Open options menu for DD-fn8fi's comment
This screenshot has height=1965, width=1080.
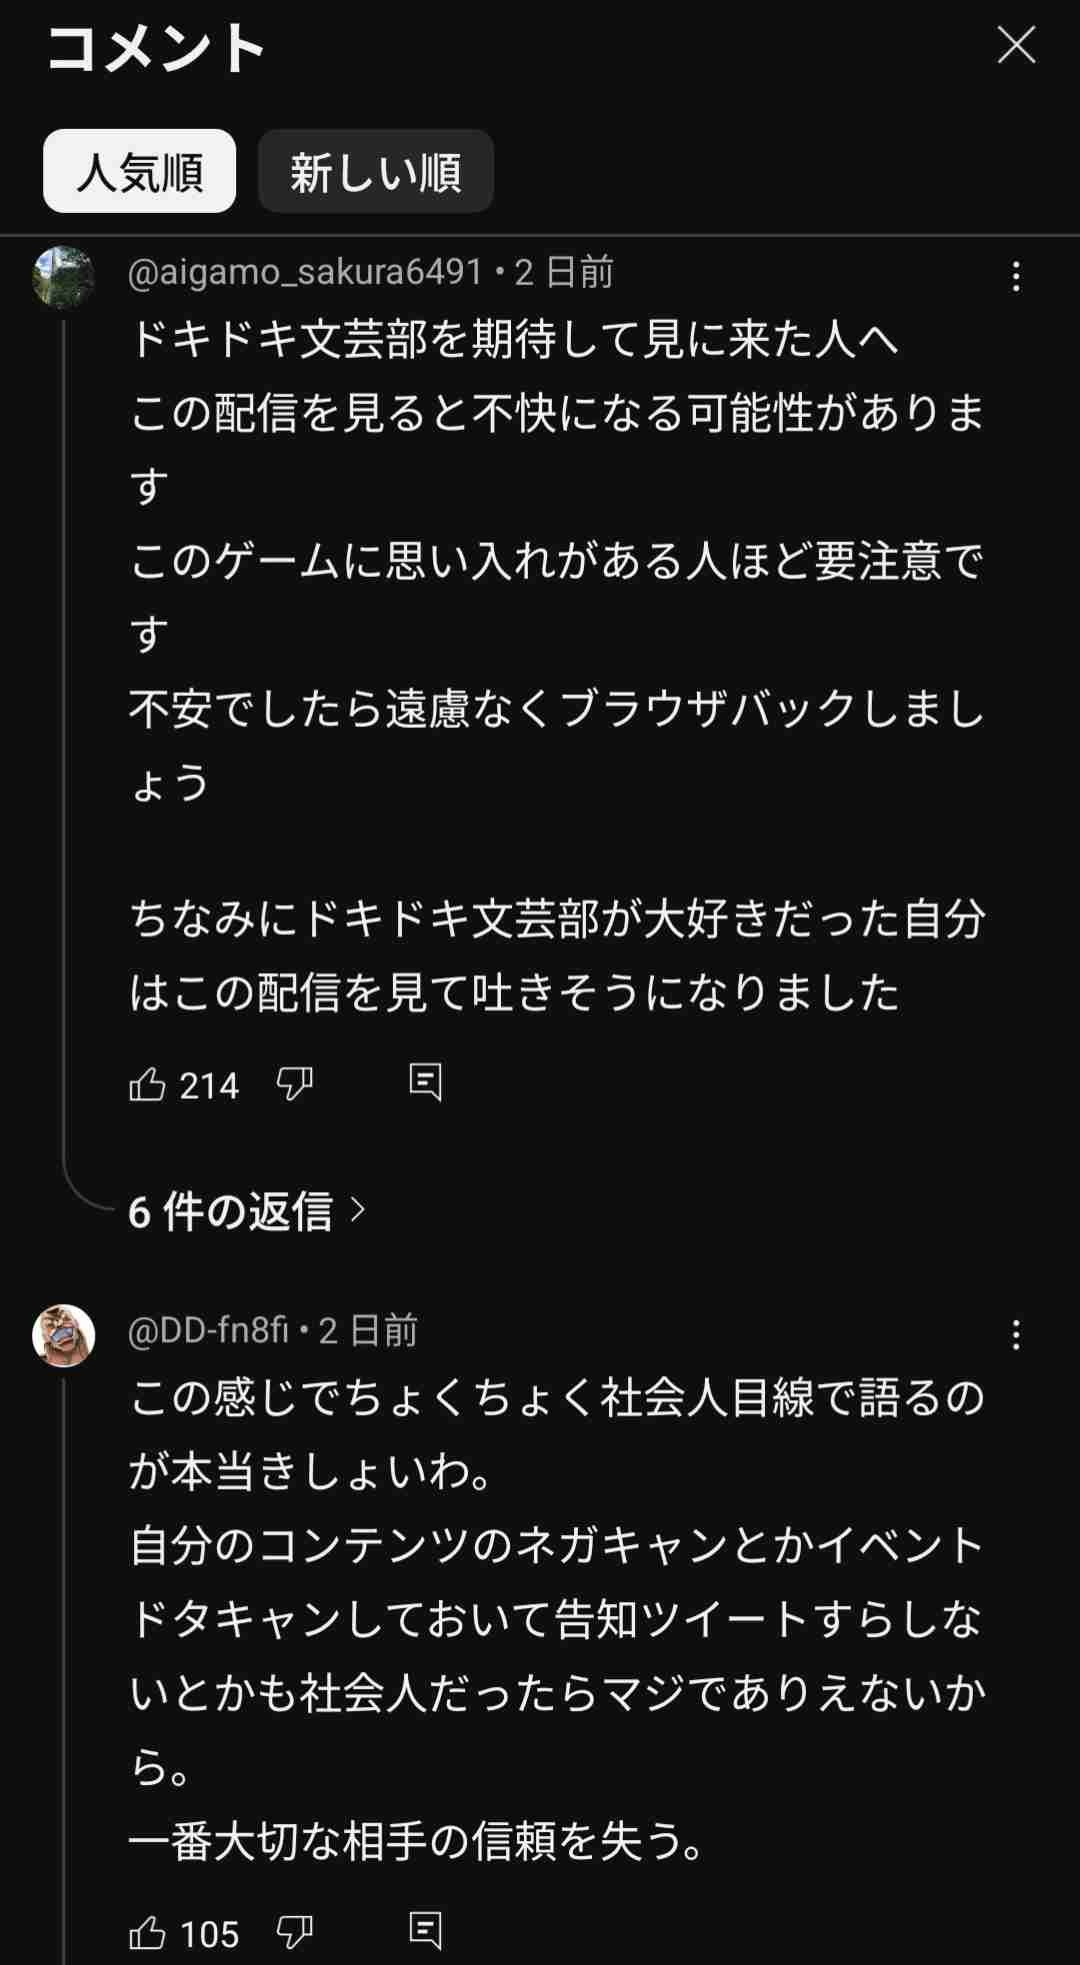(1016, 1335)
